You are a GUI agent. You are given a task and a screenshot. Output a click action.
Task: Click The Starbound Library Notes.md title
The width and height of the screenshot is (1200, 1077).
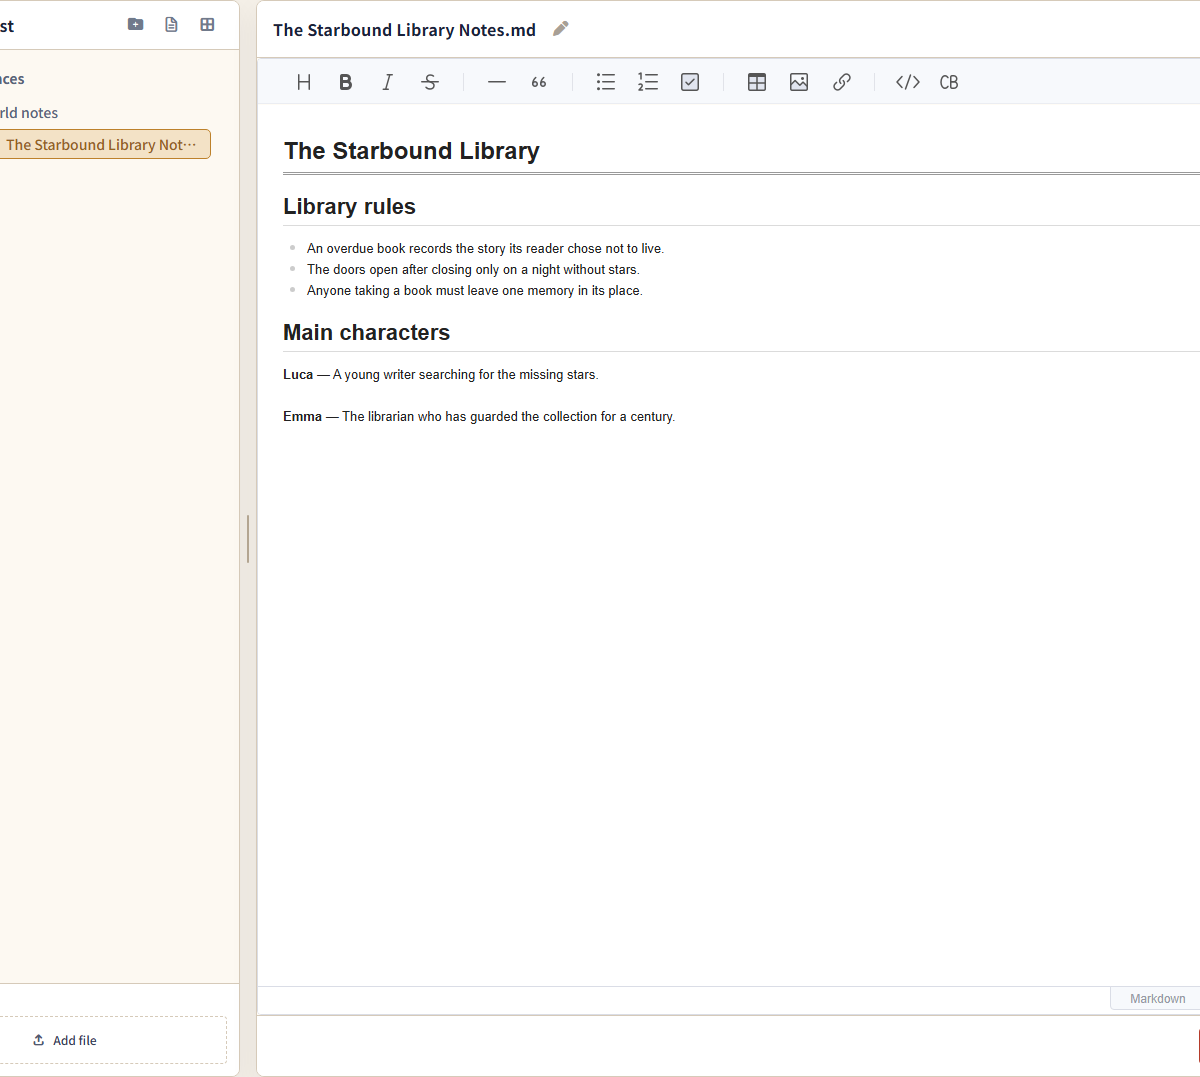[404, 30]
